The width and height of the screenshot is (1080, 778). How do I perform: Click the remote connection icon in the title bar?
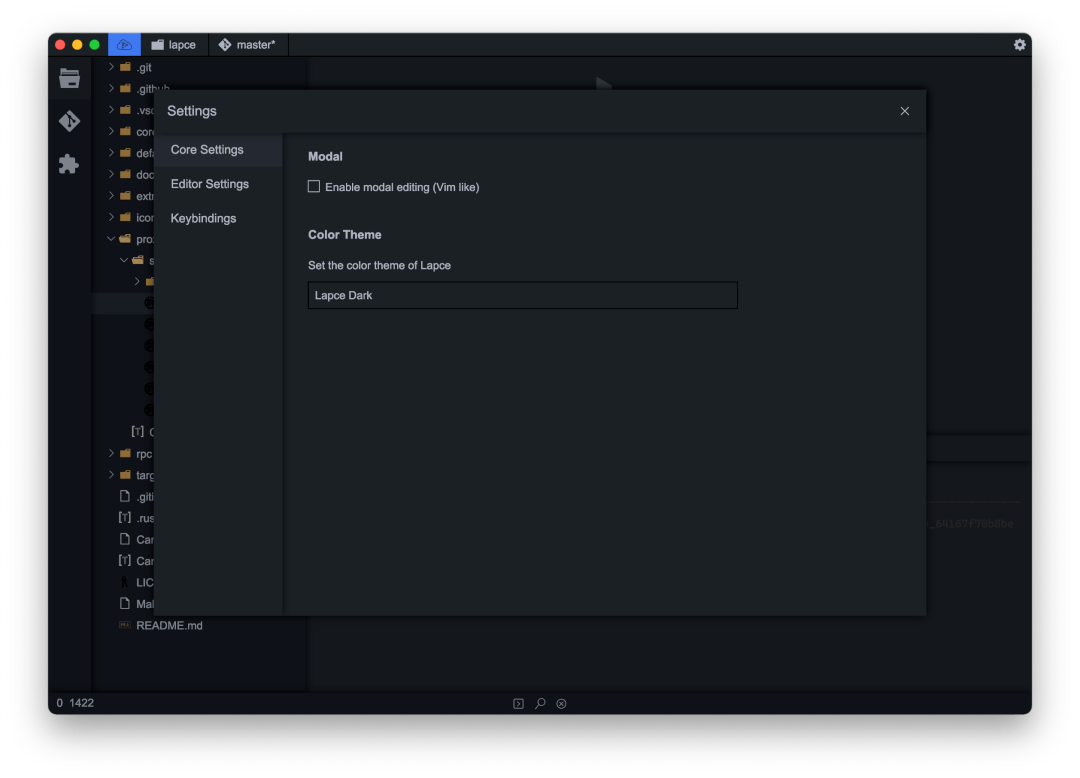(123, 44)
